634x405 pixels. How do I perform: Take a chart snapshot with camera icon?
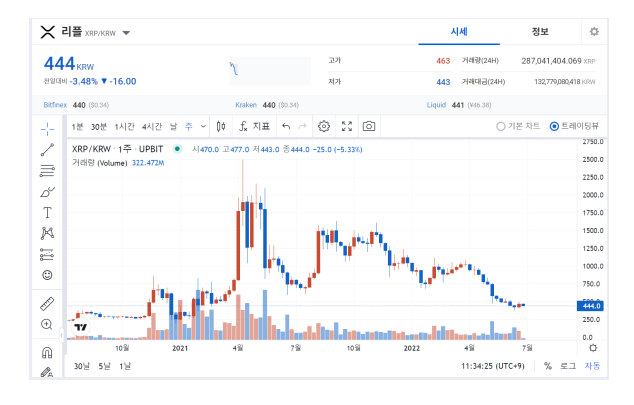point(369,127)
